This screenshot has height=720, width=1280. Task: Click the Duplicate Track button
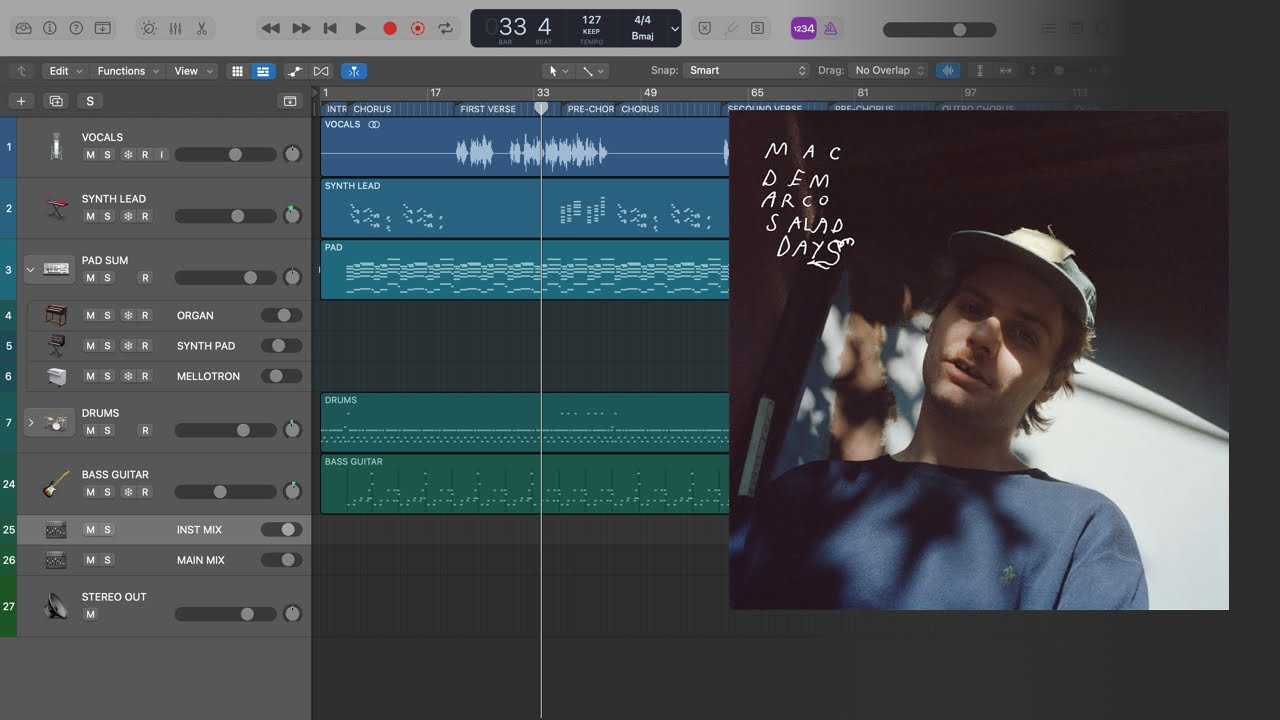[x=56, y=101]
